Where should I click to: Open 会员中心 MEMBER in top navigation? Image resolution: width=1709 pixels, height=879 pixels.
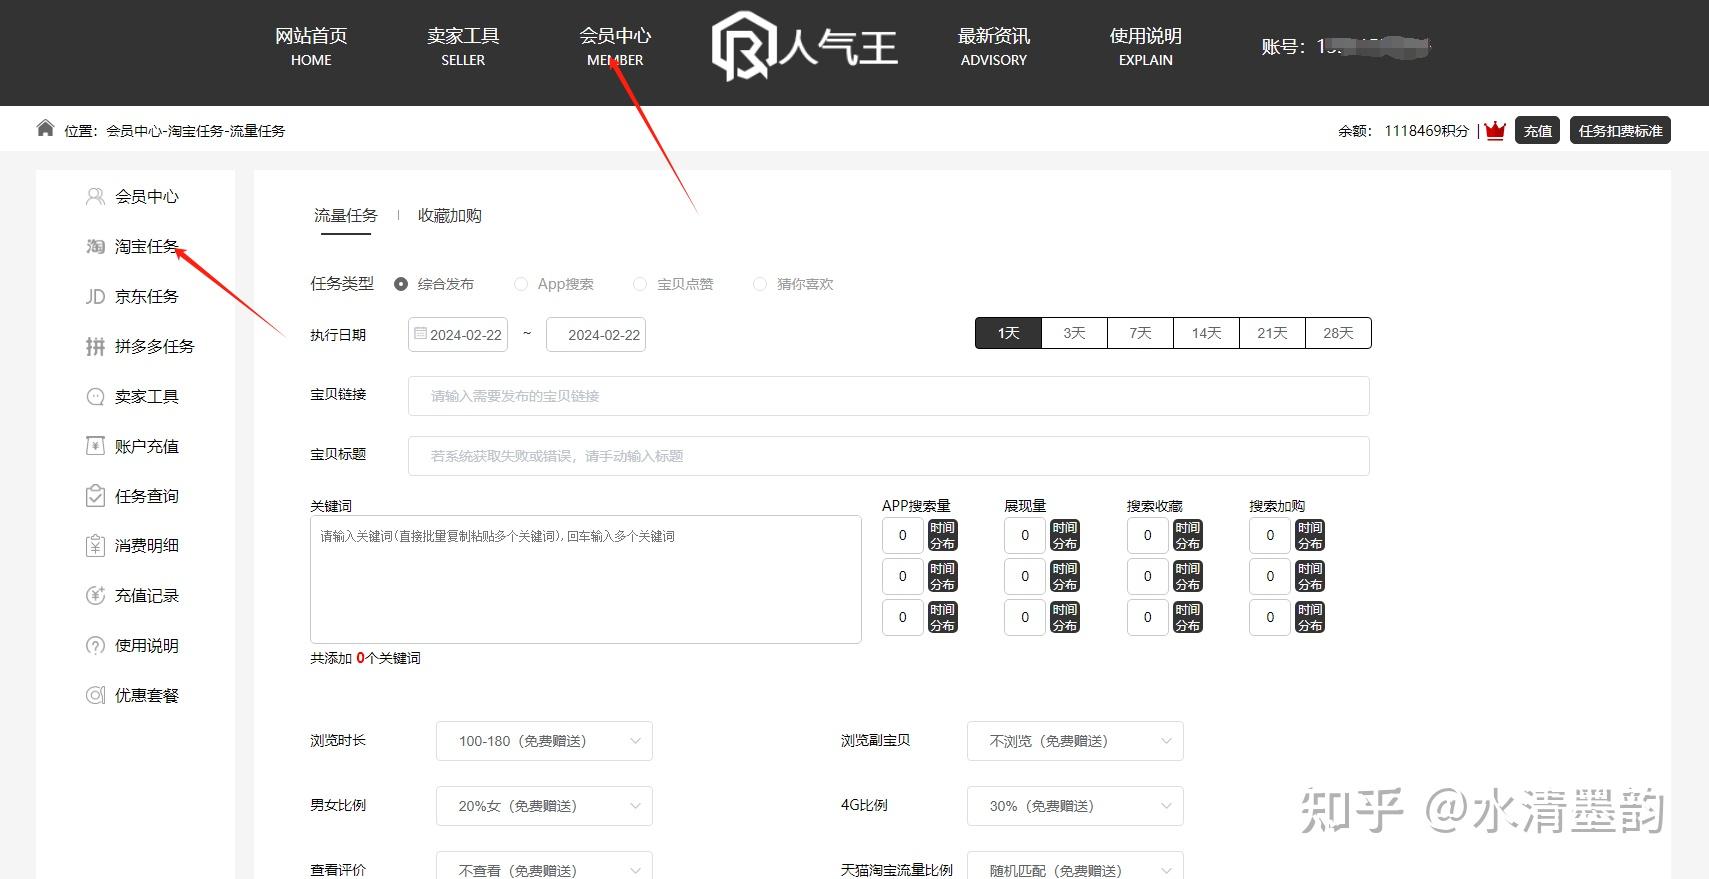pos(615,46)
